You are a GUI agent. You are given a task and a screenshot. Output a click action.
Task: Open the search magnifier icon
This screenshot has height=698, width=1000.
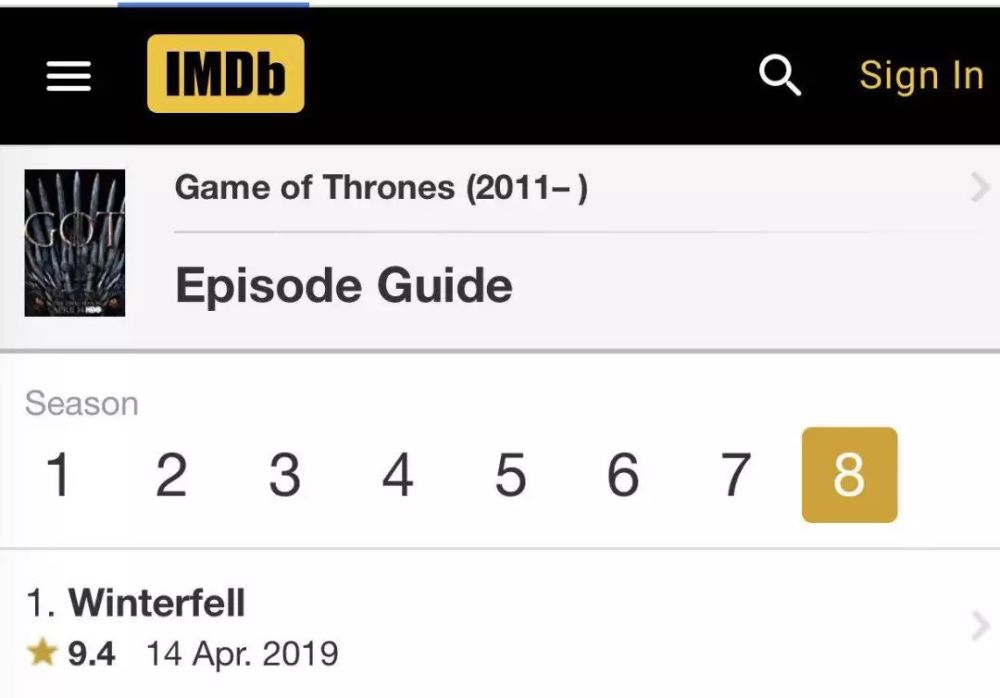click(x=780, y=75)
